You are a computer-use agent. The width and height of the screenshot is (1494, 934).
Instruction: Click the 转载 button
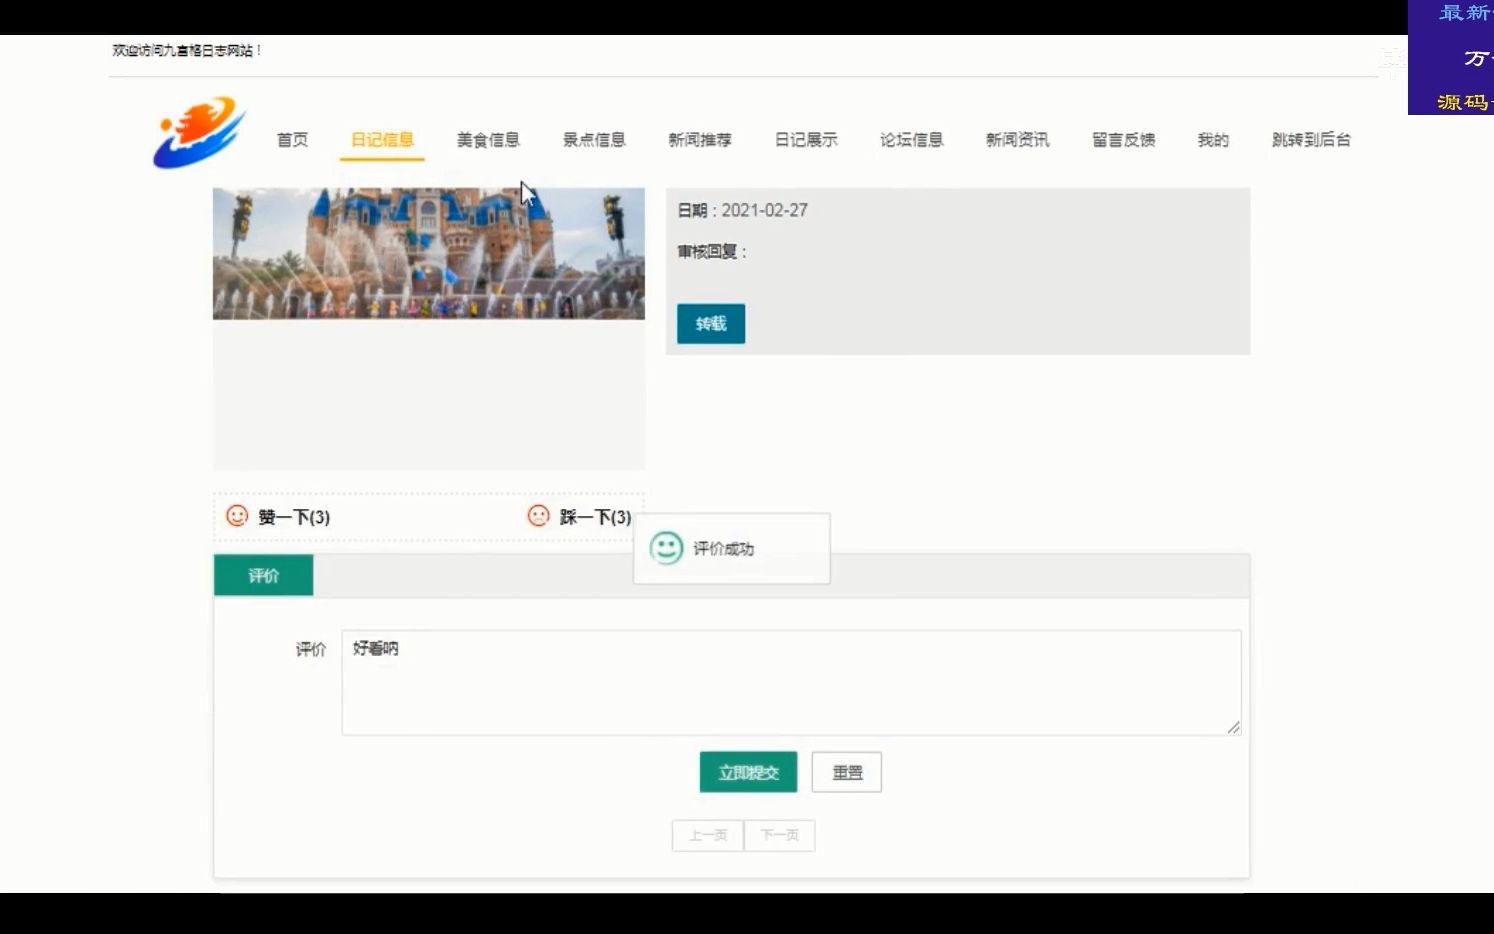point(711,324)
